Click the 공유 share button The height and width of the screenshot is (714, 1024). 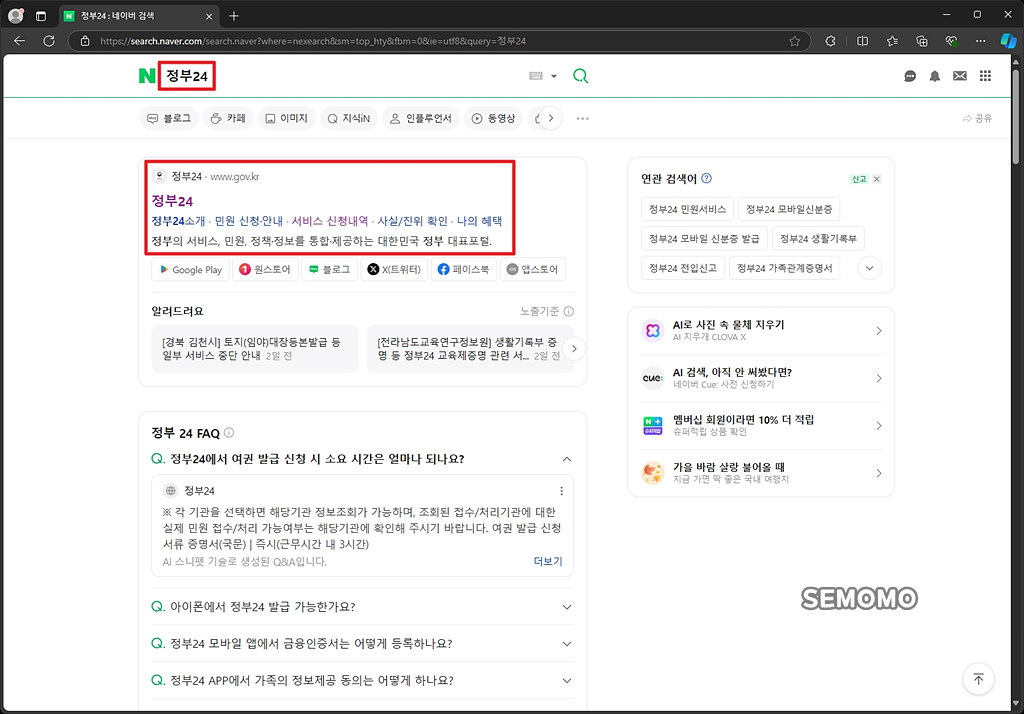[977, 118]
